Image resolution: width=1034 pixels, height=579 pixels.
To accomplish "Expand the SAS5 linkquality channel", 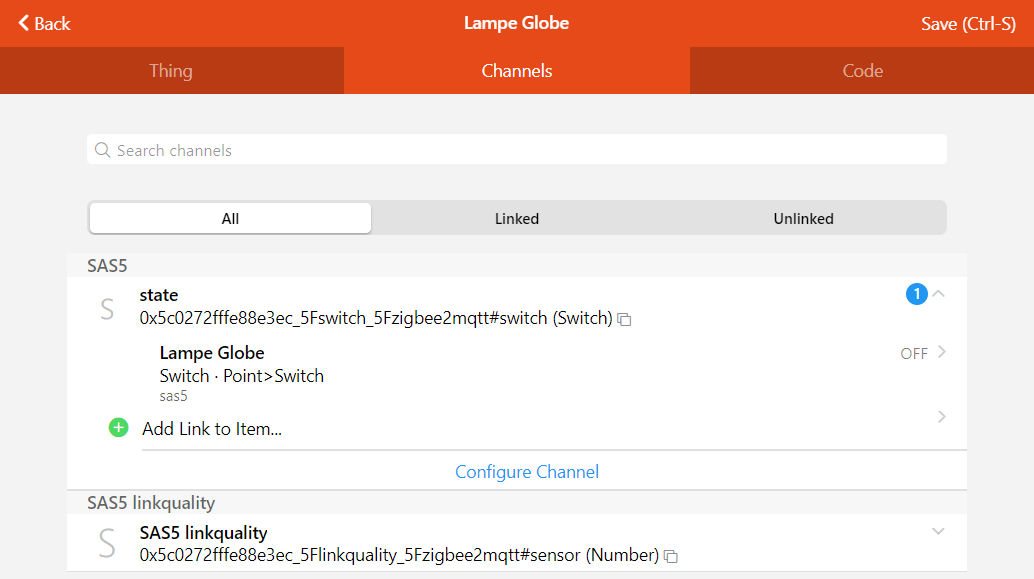I will pyautogui.click(x=938, y=532).
